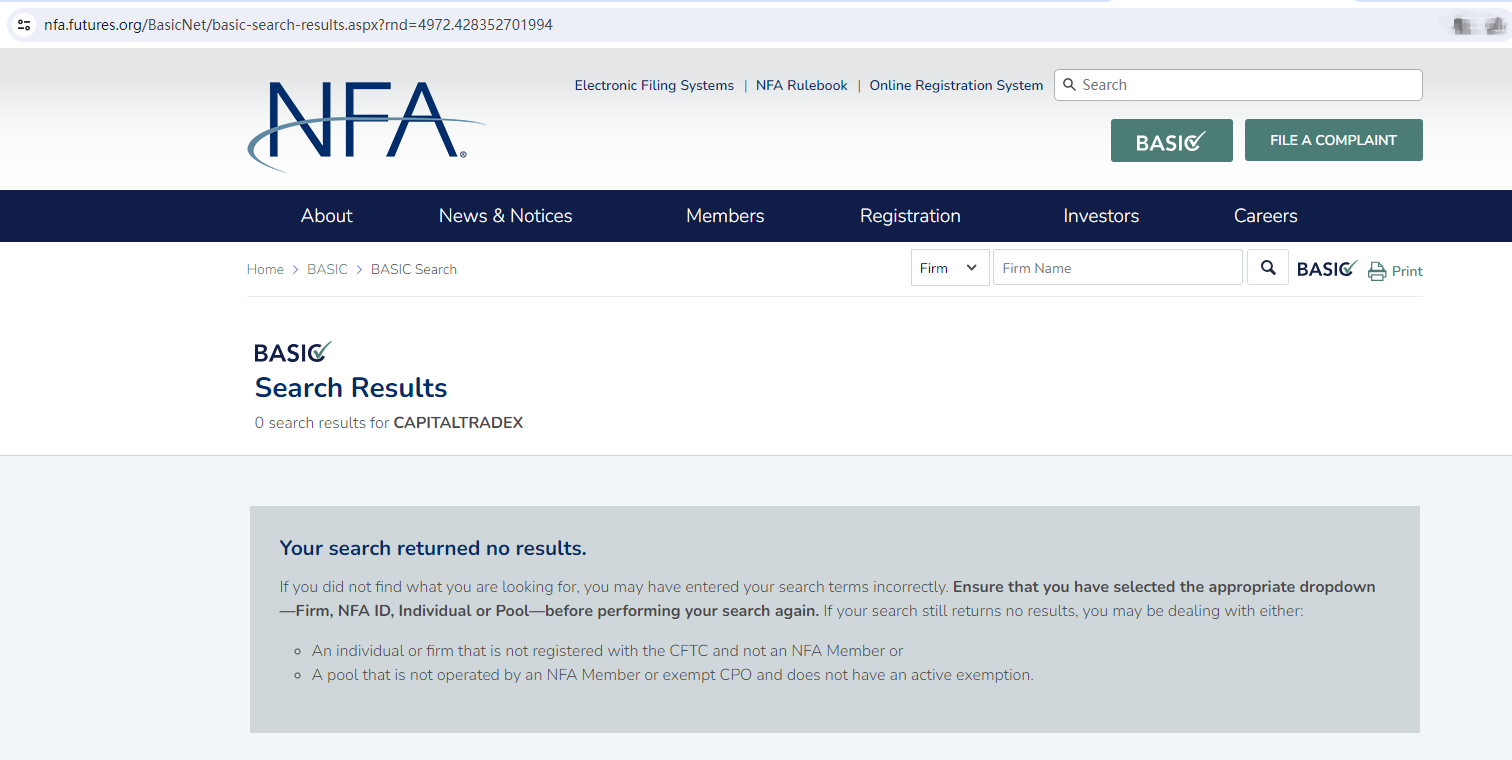Click the 'not registered with the CFTC' bullet

pyautogui.click(x=608, y=651)
